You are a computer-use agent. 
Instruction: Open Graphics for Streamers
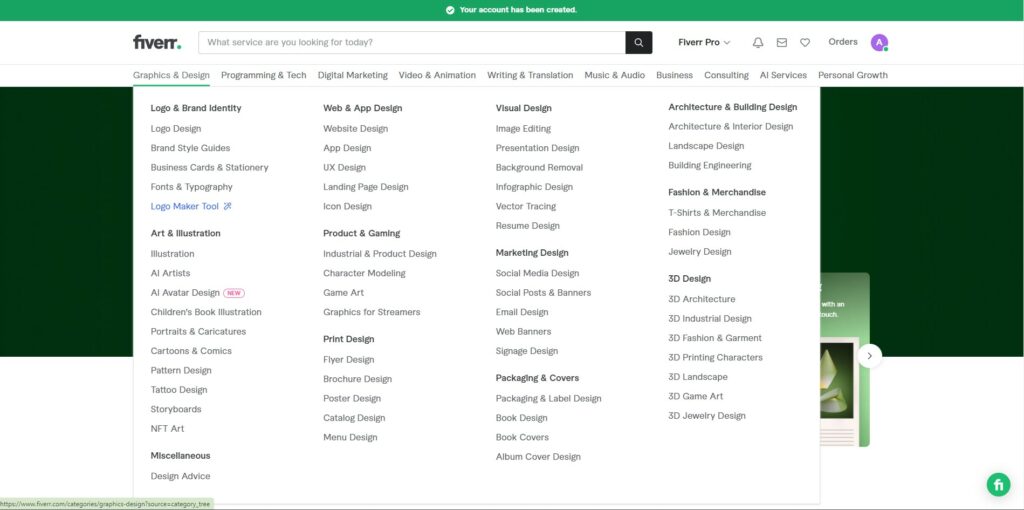click(x=372, y=312)
